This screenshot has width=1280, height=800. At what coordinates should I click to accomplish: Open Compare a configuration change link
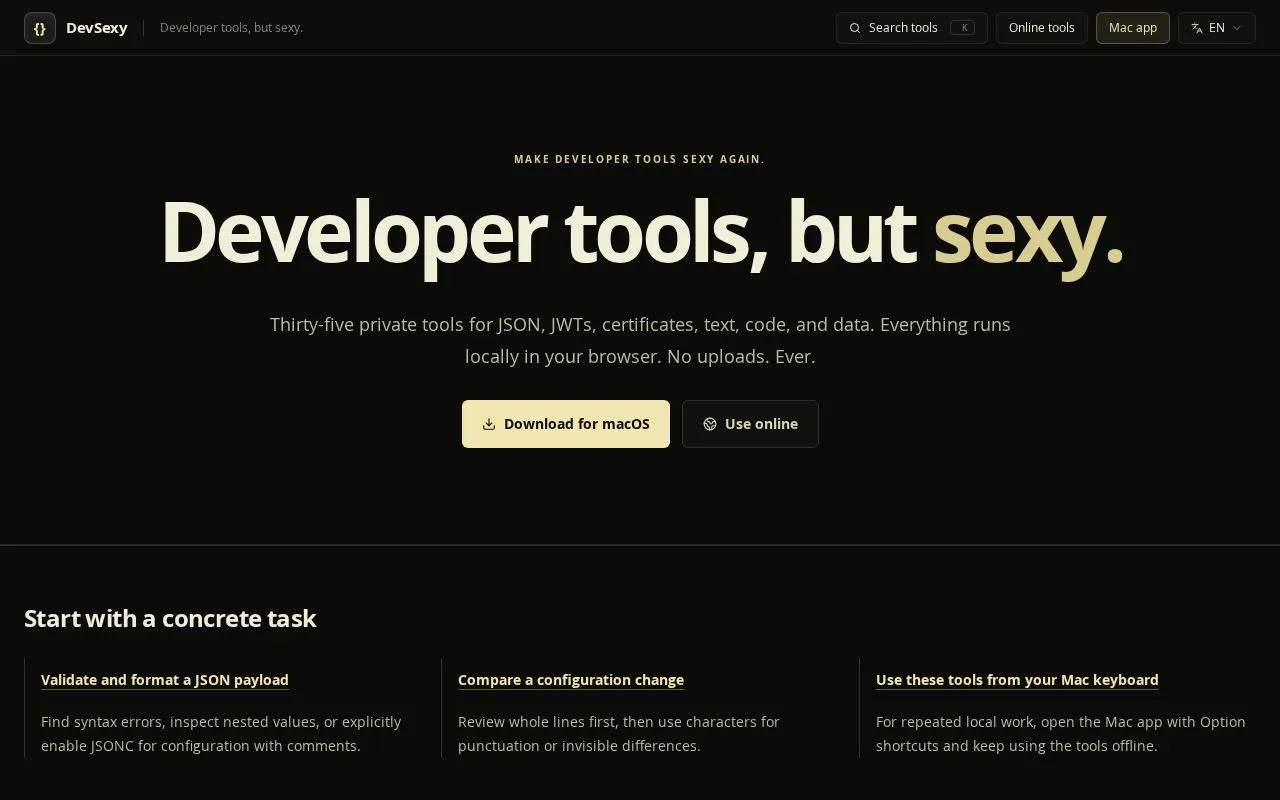click(571, 680)
